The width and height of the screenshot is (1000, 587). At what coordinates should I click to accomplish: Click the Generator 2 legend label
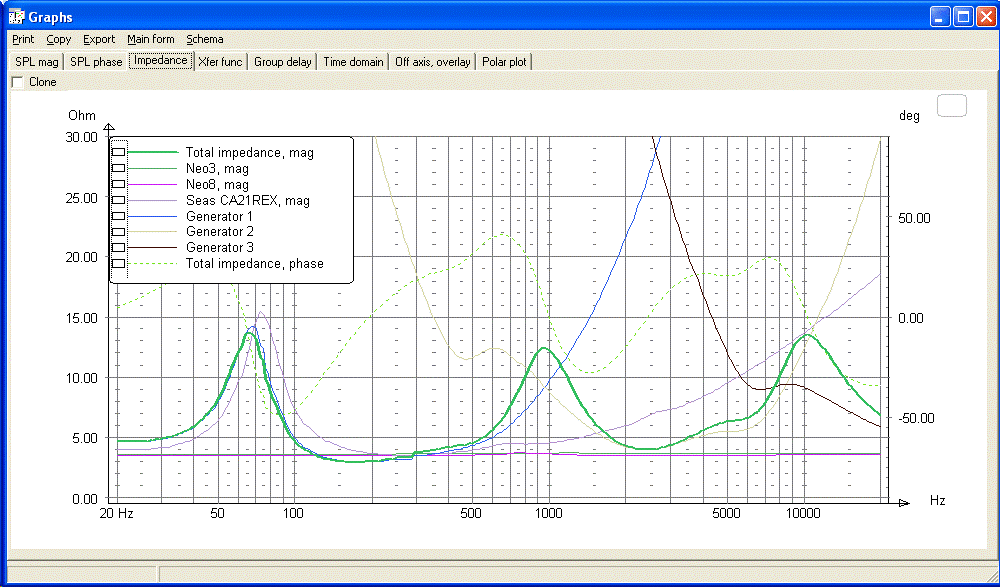(x=219, y=232)
